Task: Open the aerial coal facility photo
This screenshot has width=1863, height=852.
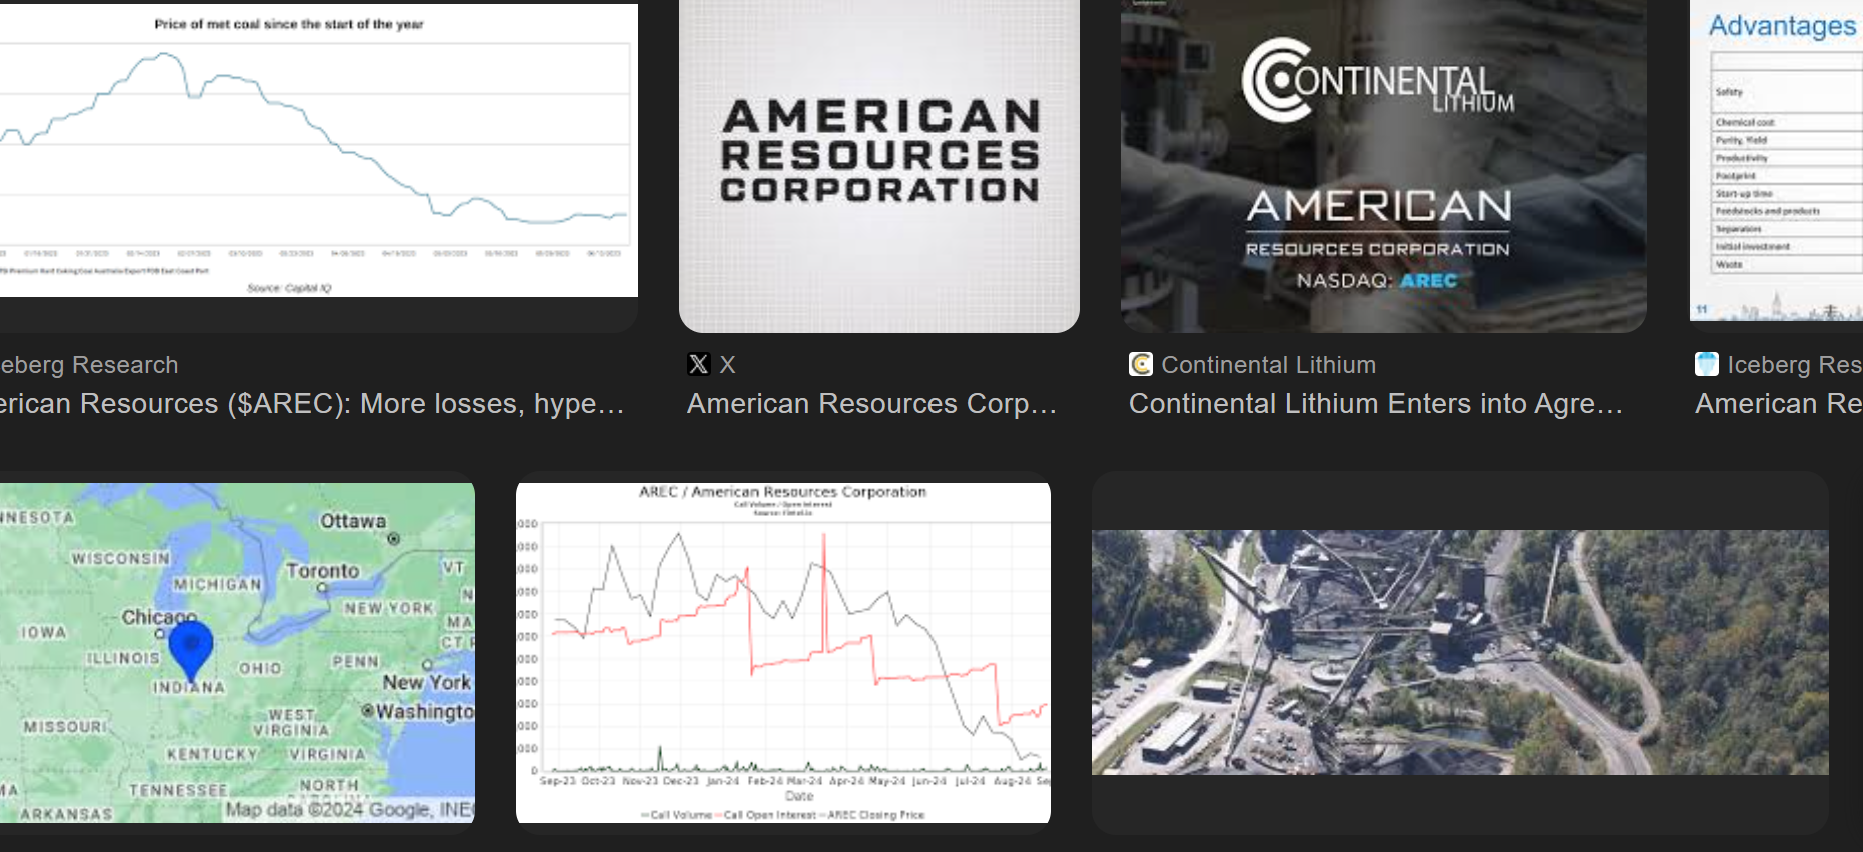Action: [x=1460, y=652]
